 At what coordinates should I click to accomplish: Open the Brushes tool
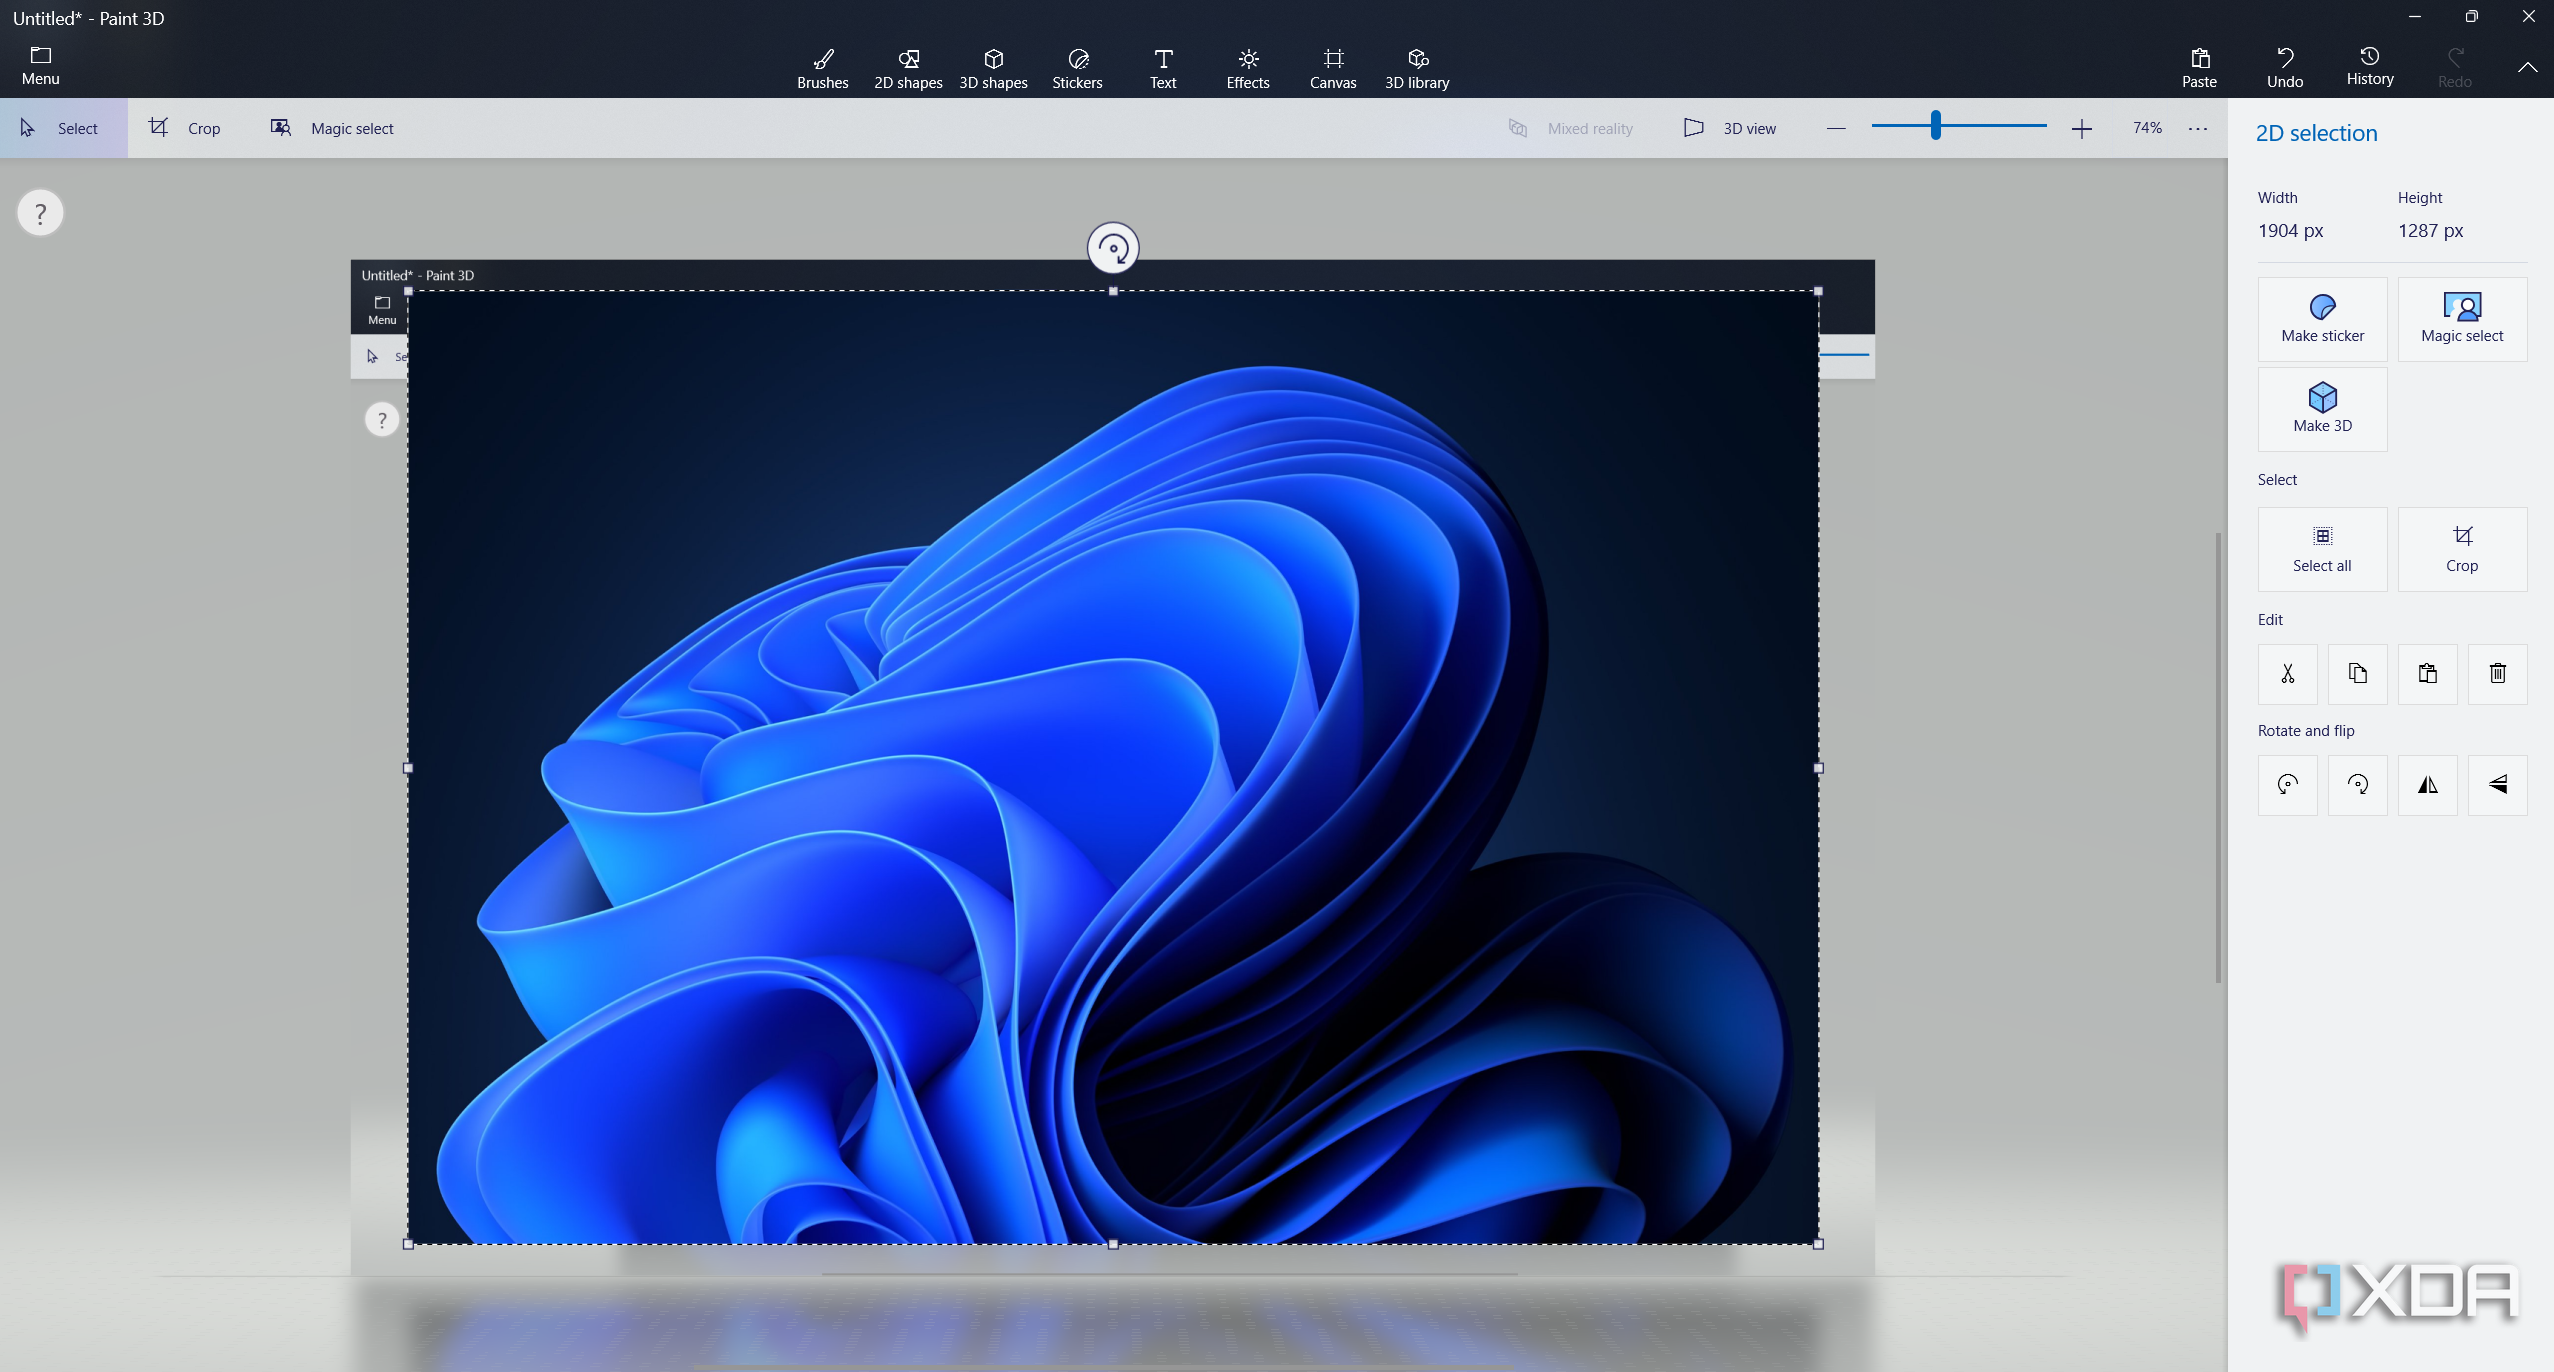(822, 68)
